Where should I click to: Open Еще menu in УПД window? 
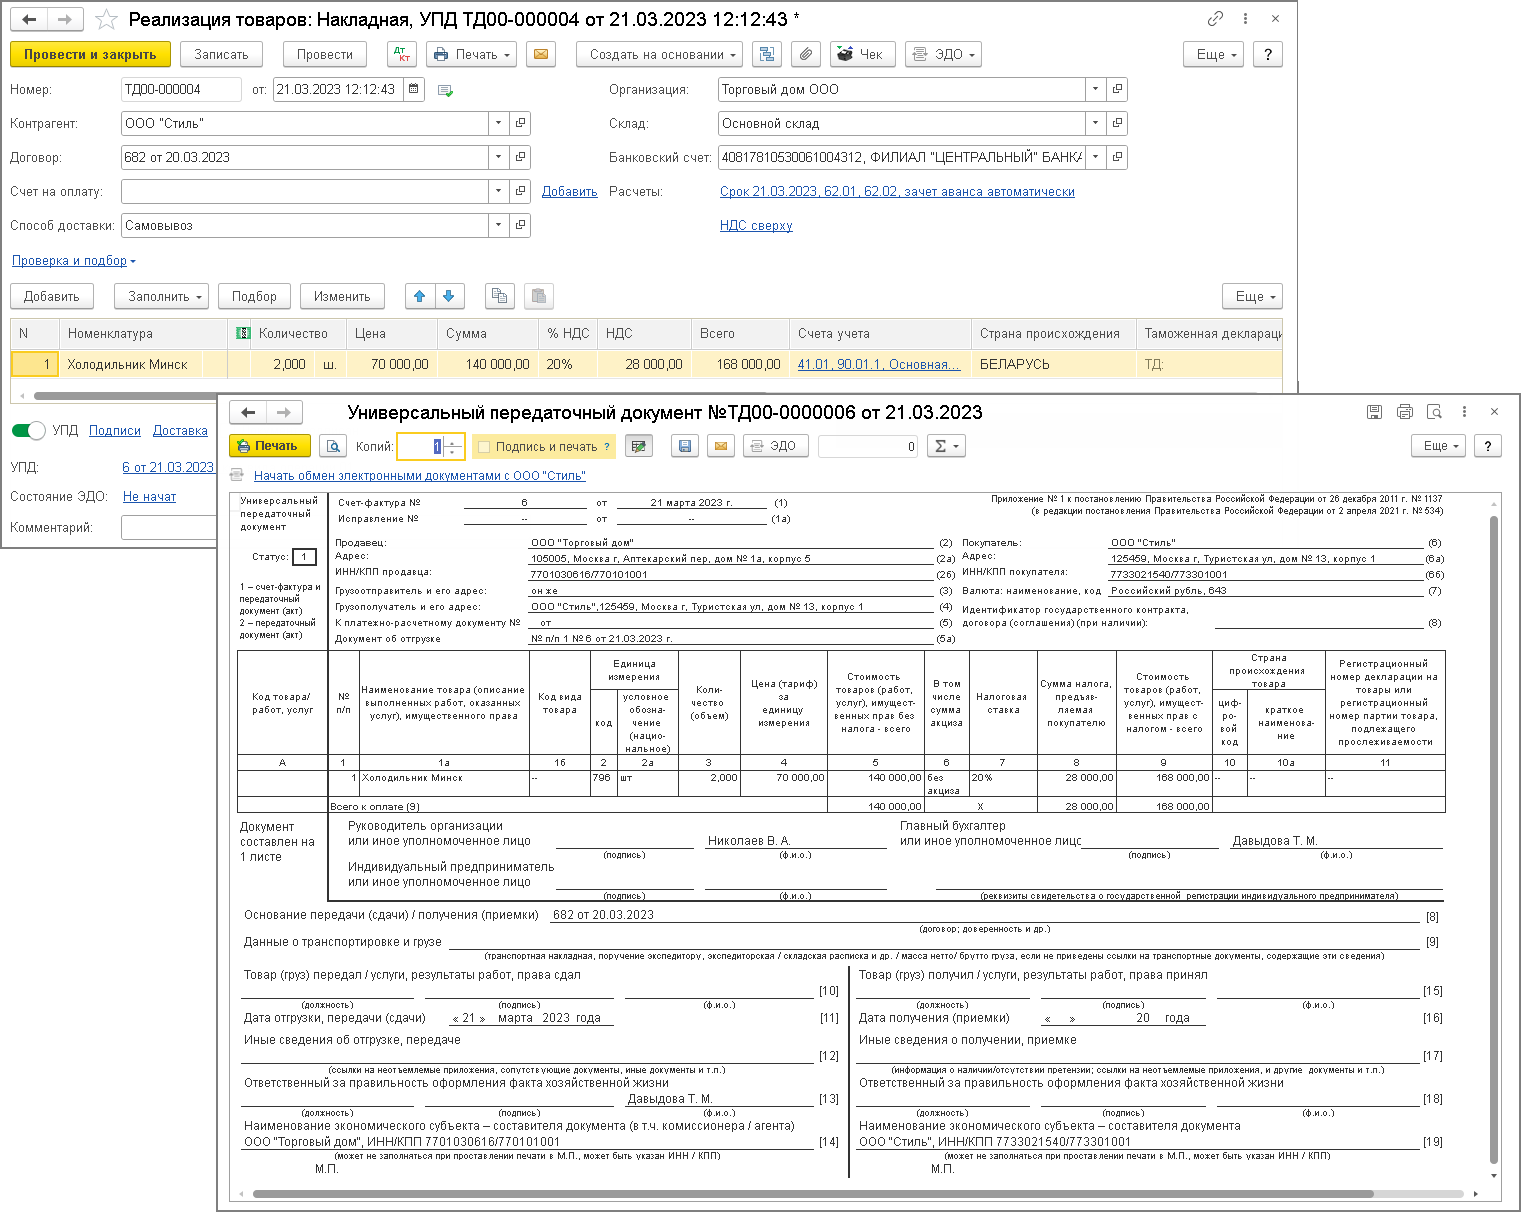[x=1438, y=446]
